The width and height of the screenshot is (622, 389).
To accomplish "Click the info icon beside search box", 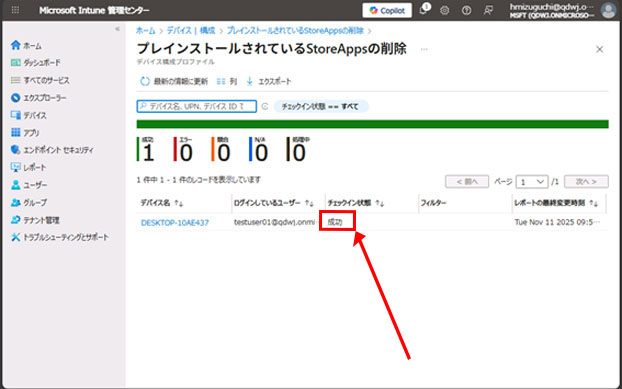I will point(265,106).
